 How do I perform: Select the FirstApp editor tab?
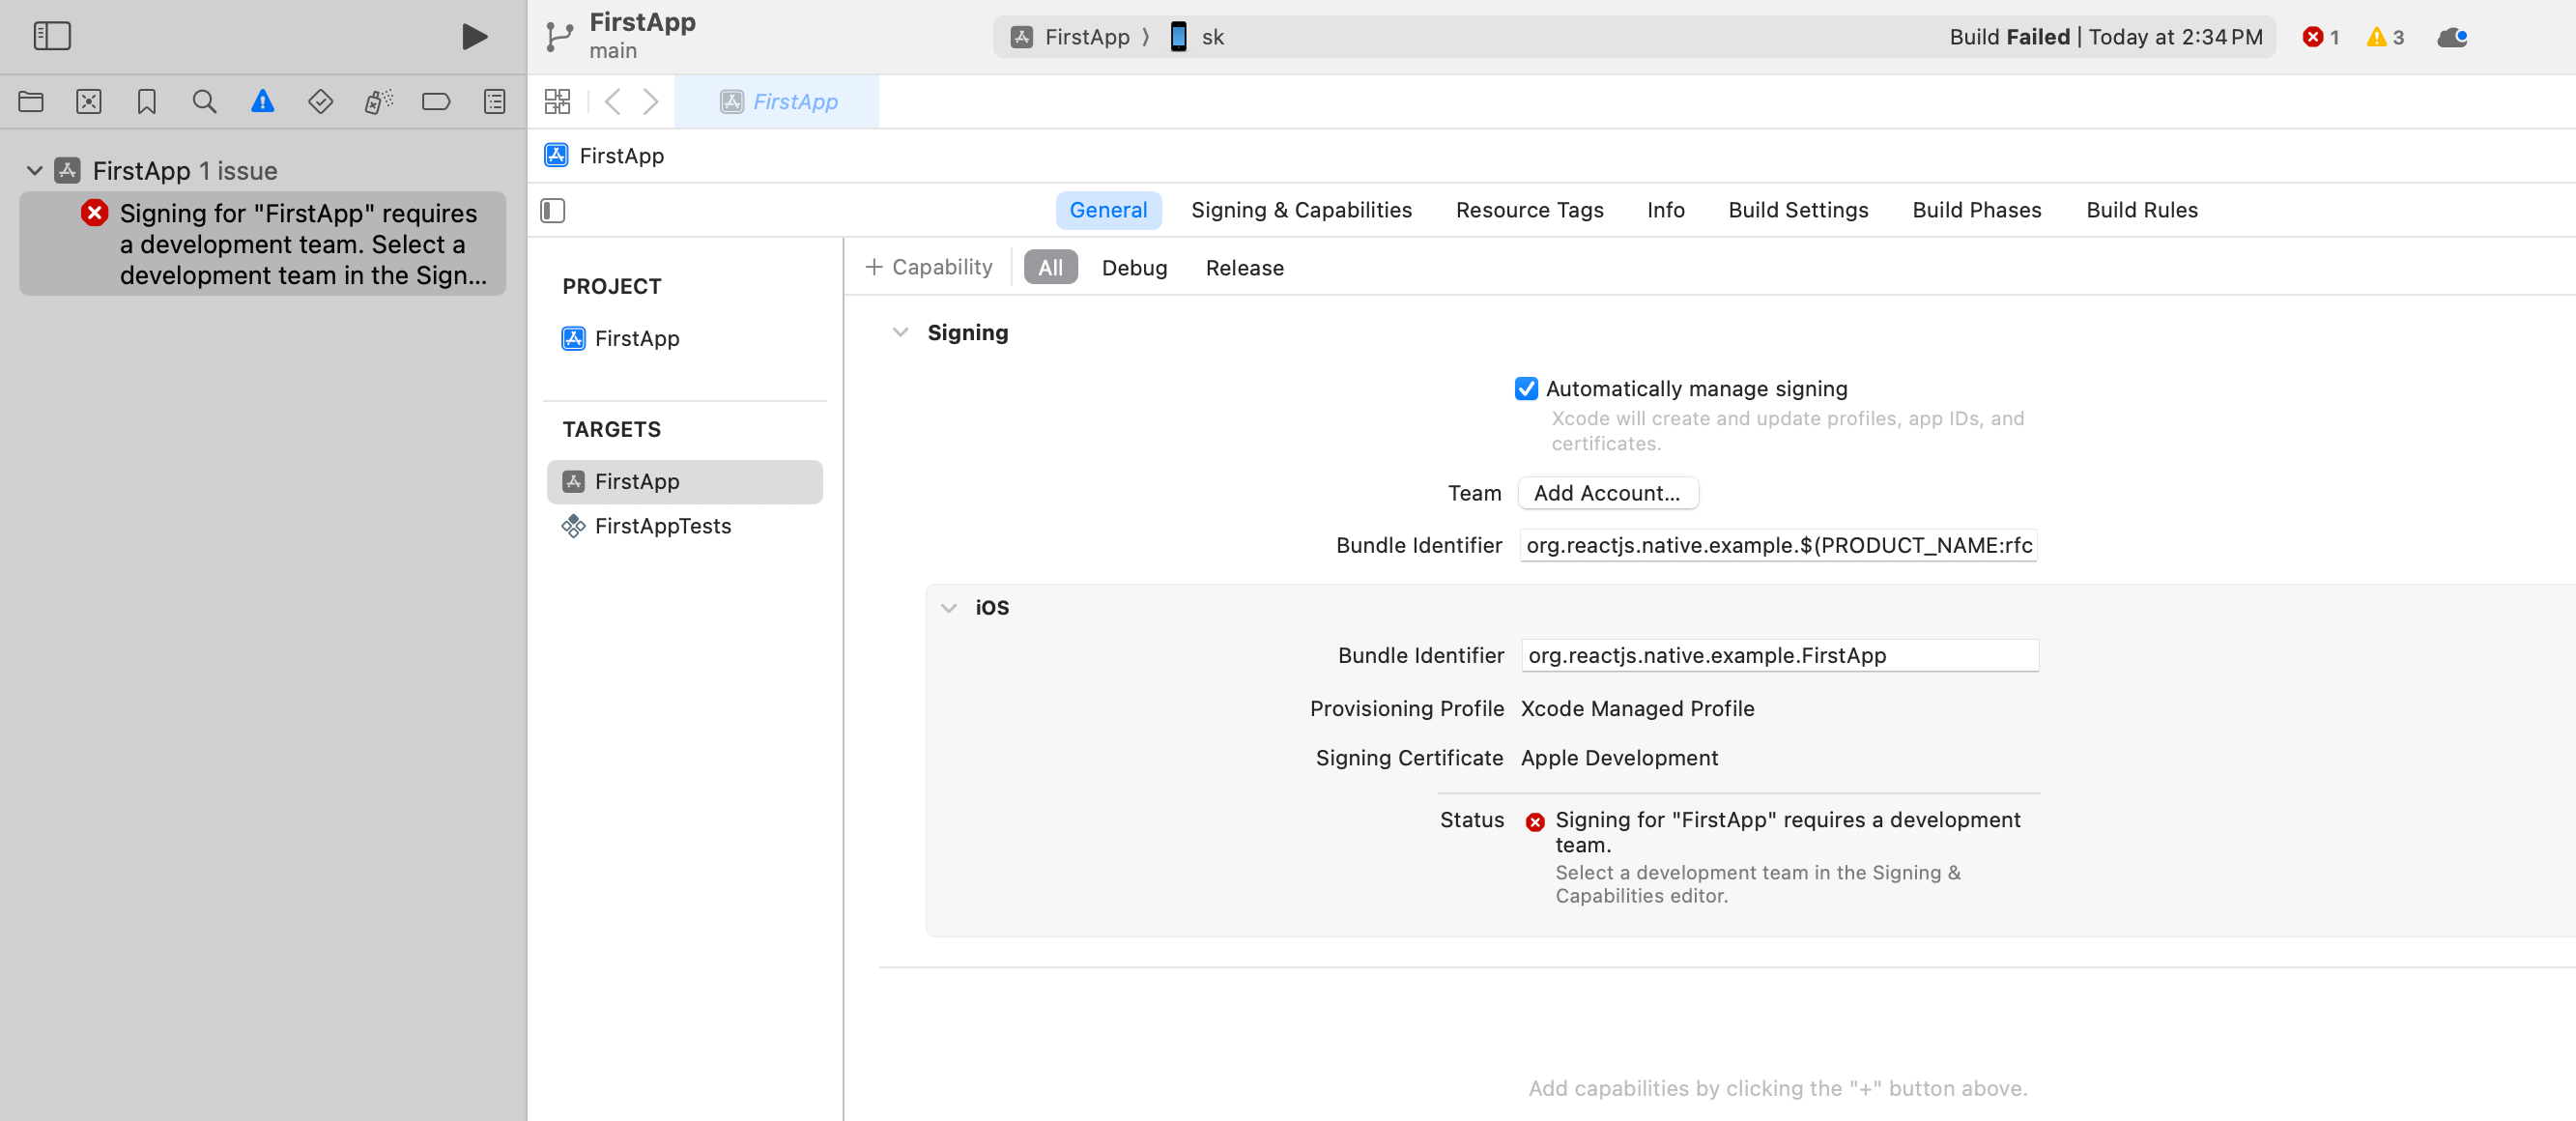(777, 101)
